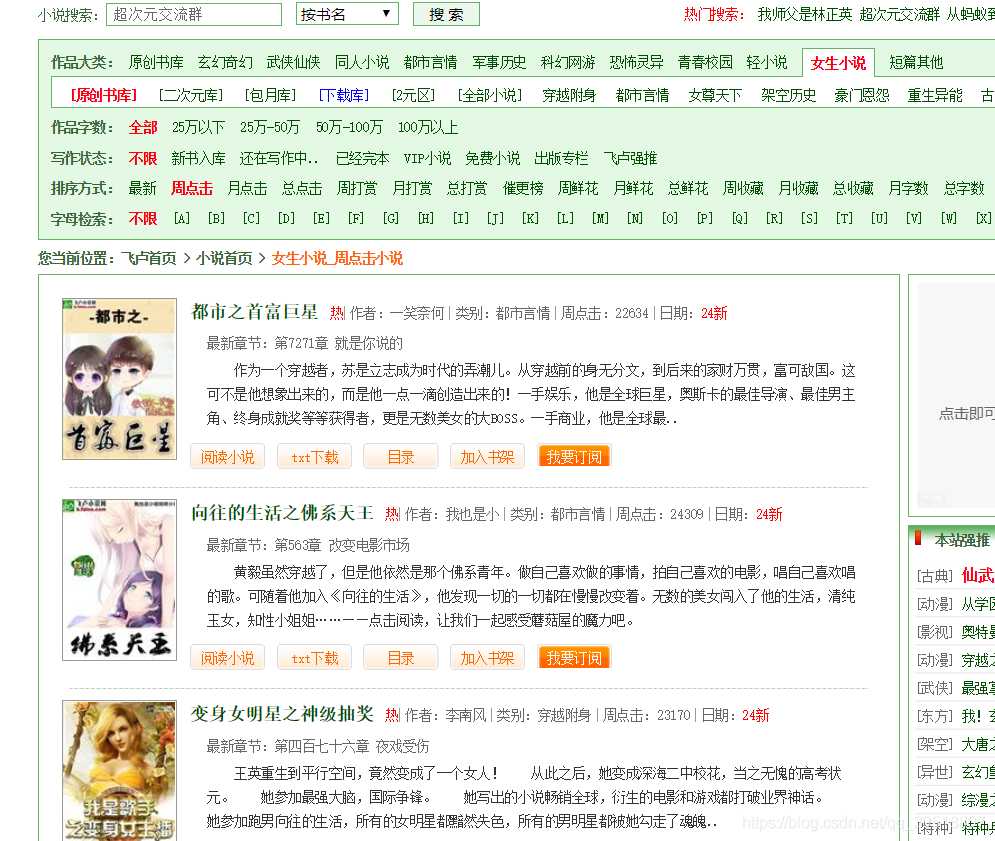Open the [全部小说] link
Image resolution: width=995 pixels, height=841 pixels.
click(489, 95)
